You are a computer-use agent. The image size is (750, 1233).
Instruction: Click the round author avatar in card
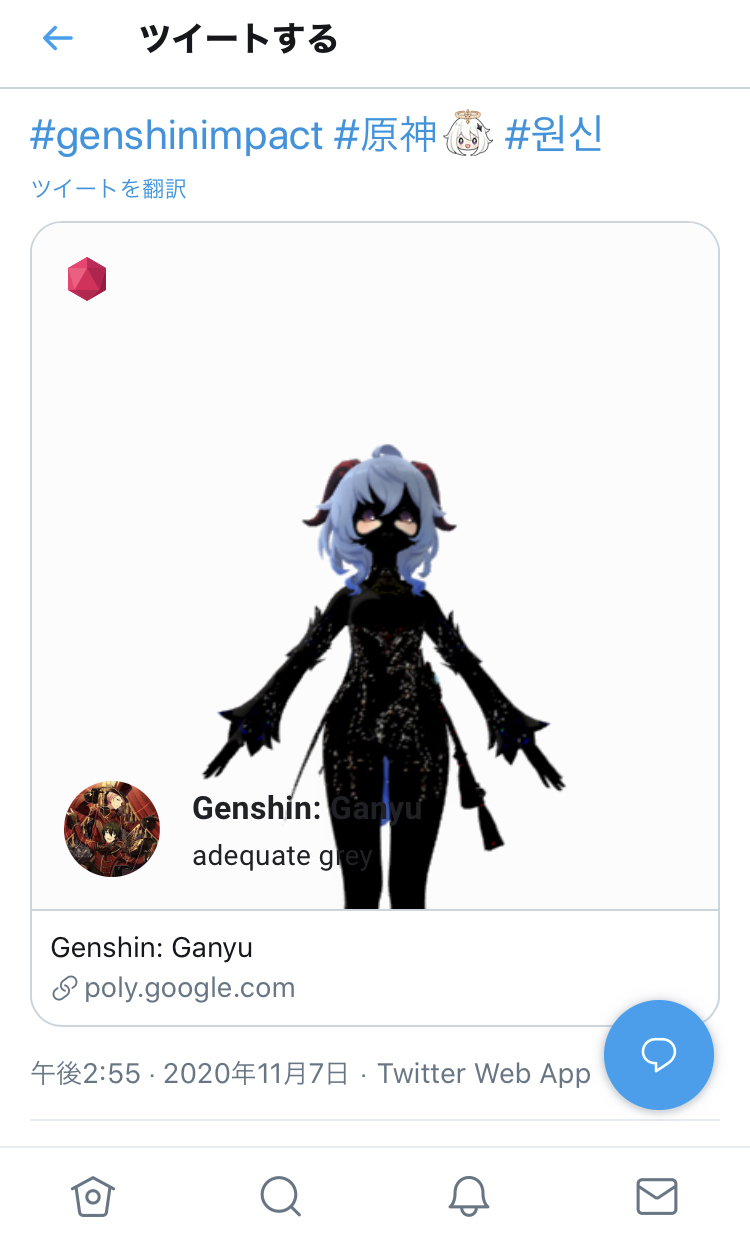pyautogui.click(x=112, y=829)
